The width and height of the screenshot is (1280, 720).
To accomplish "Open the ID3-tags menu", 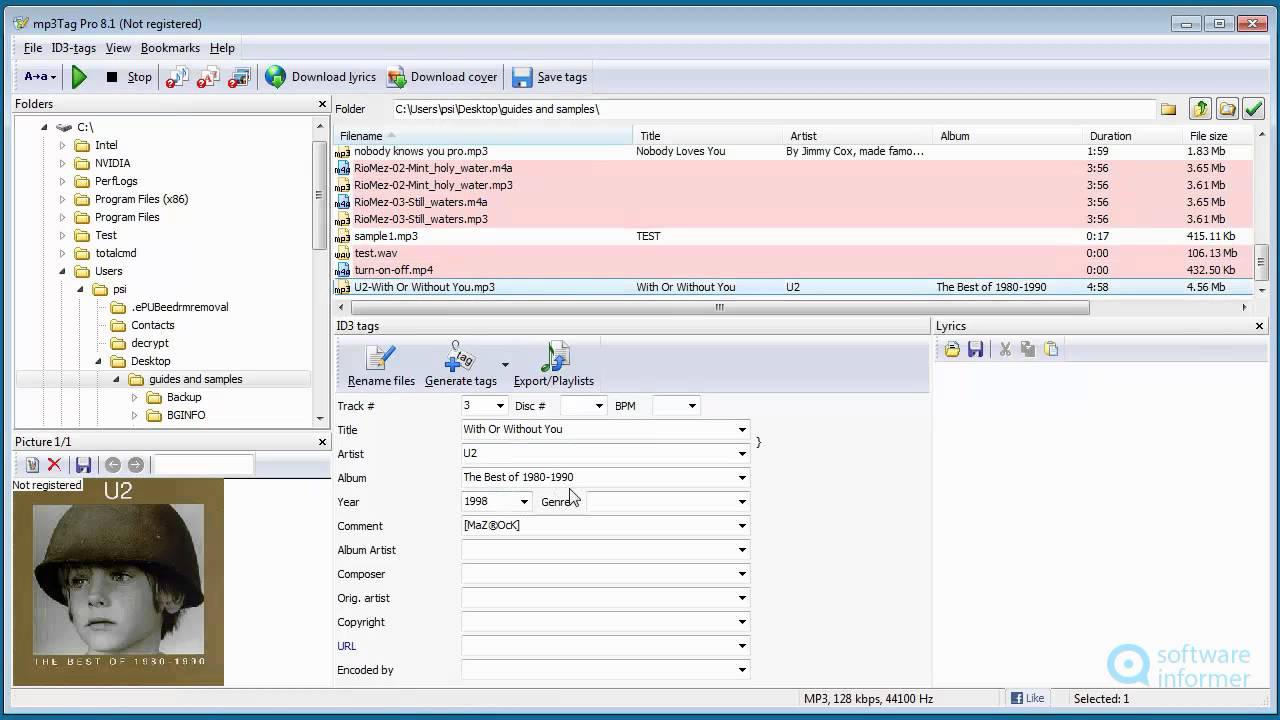I will click(73, 48).
